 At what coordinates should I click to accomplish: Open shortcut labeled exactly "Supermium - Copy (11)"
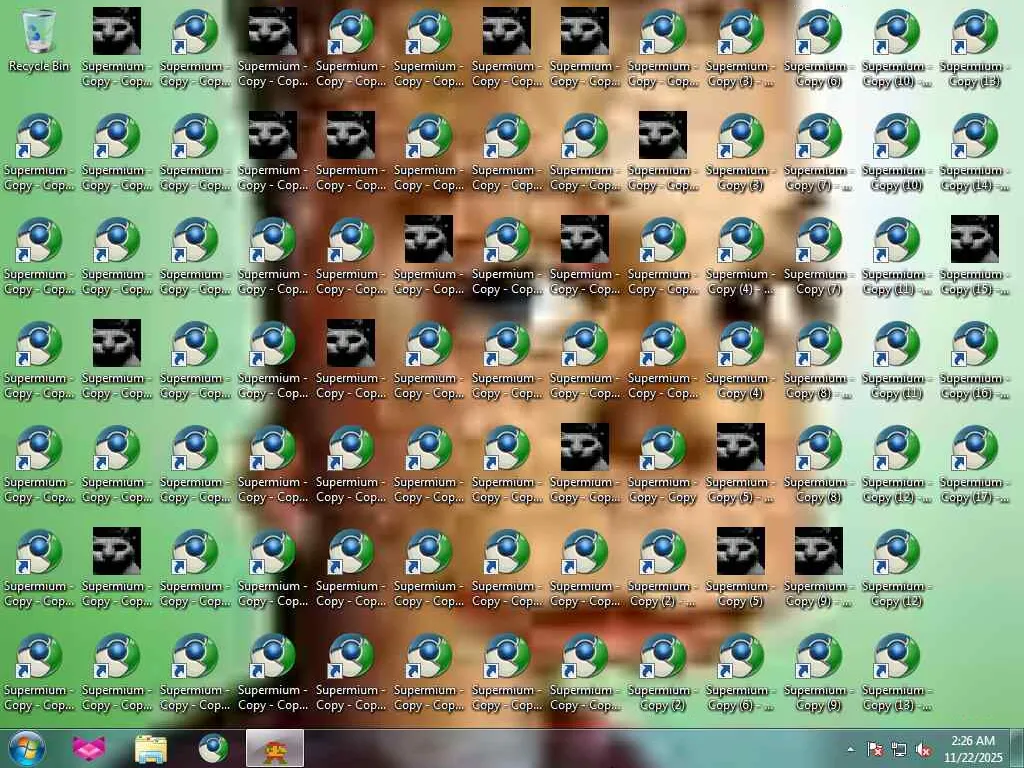(896, 359)
